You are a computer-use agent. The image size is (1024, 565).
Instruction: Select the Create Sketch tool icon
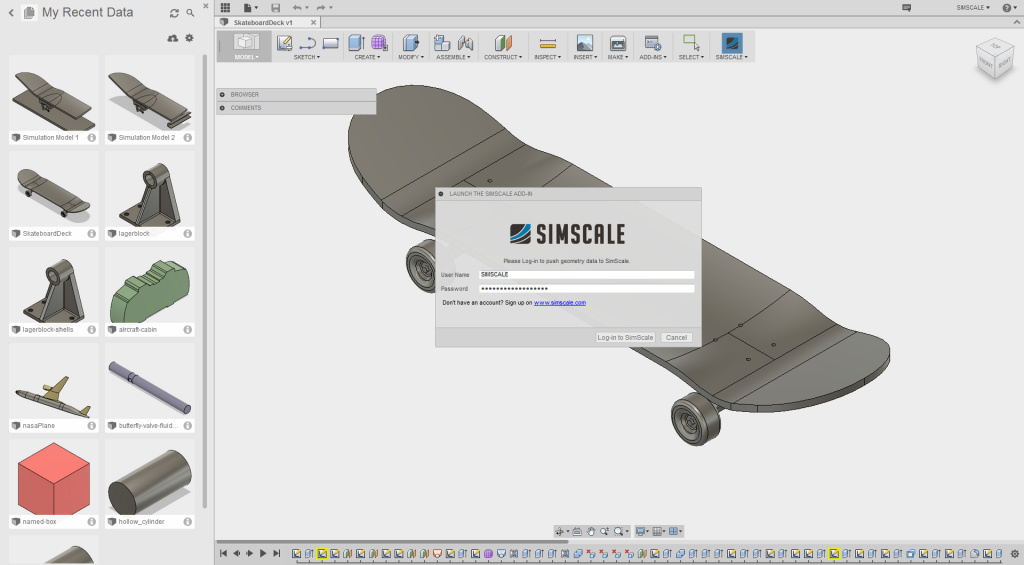[x=284, y=43]
